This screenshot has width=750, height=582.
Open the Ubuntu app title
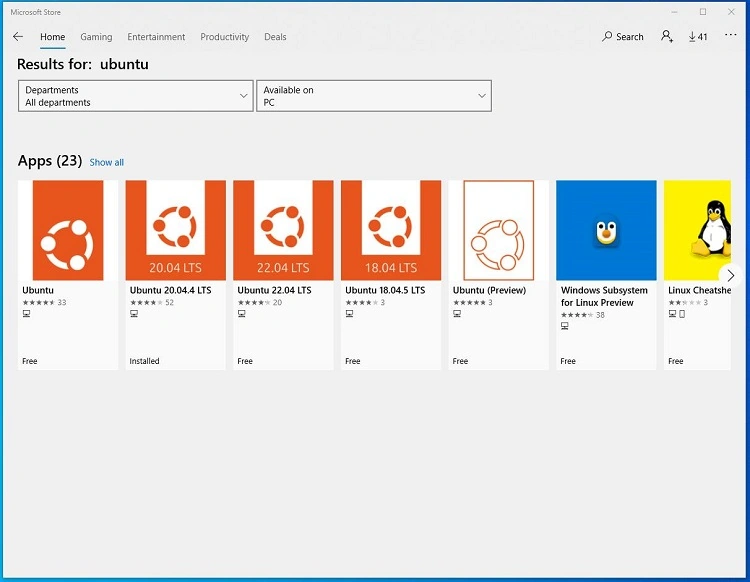[x=38, y=290]
